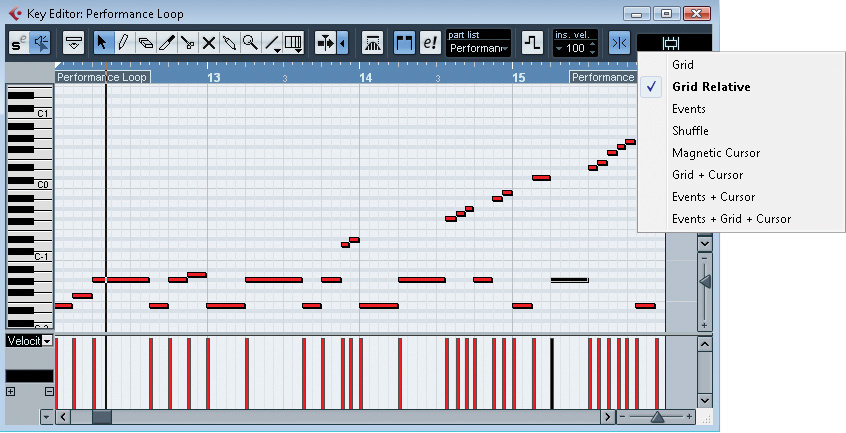Click the Show Info line button
Image resolution: width=846 pixels, height=433 pixels.
point(73,43)
